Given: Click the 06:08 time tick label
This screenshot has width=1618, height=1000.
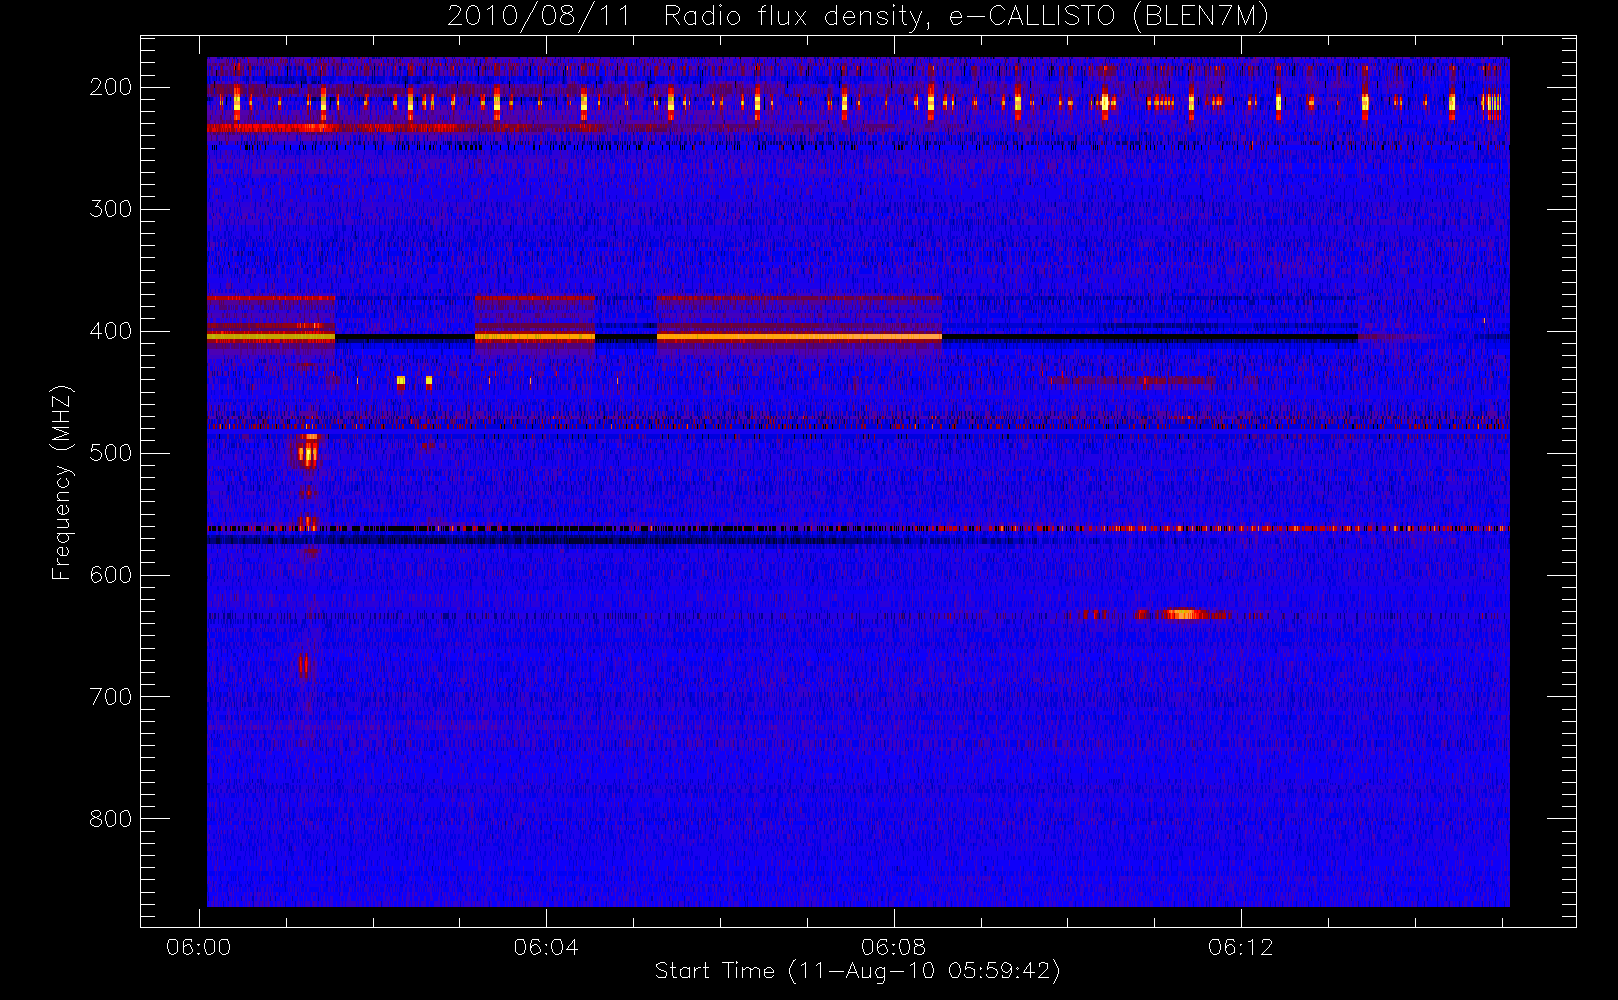Looking at the screenshot, I should pyautogui.click(x=893, y=947).
